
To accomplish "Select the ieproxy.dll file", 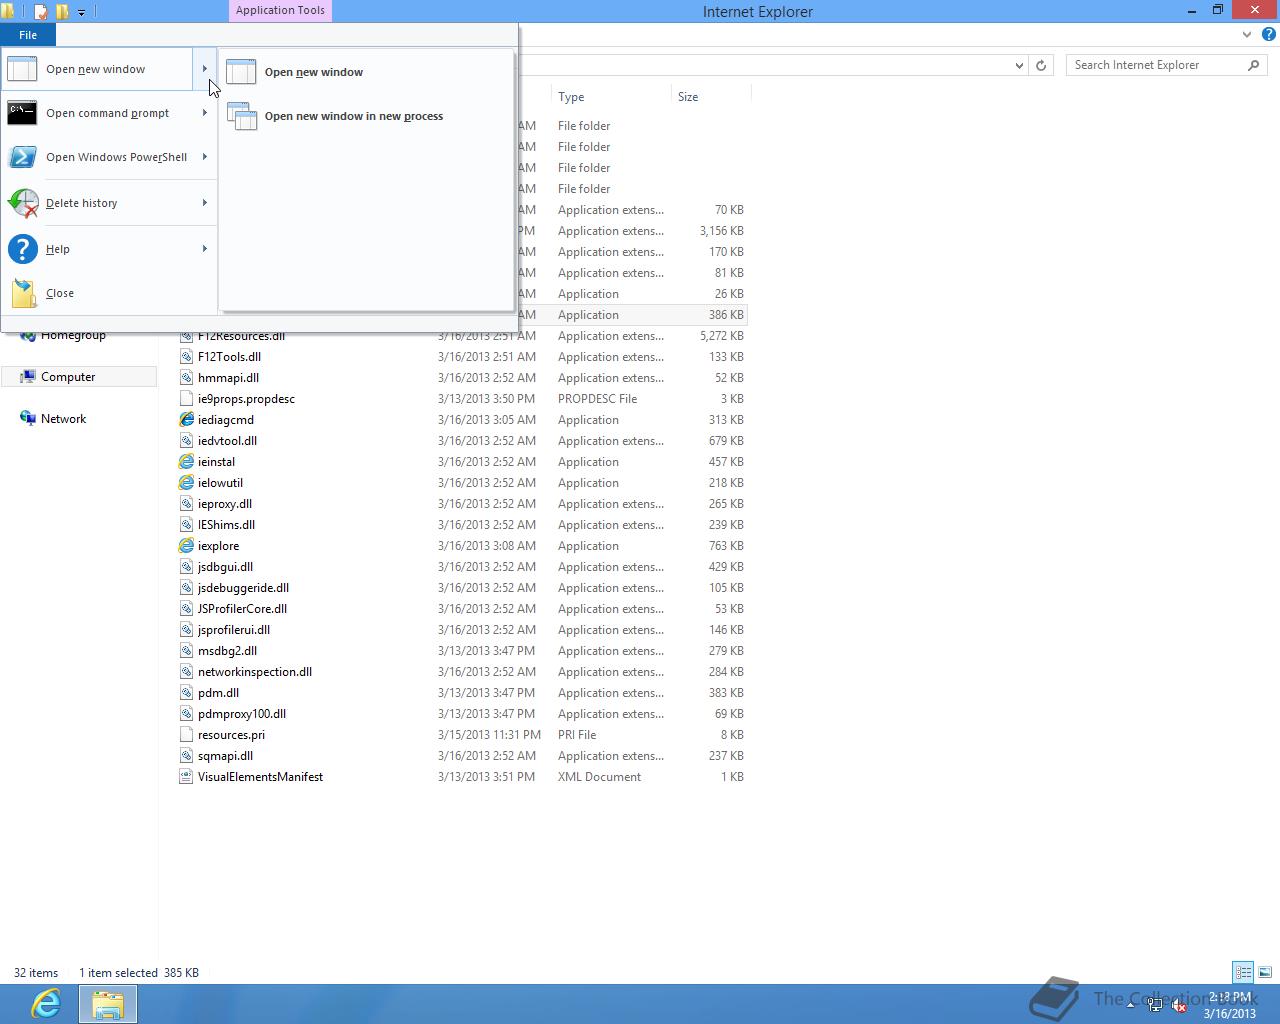I will (x=225, y=504).
